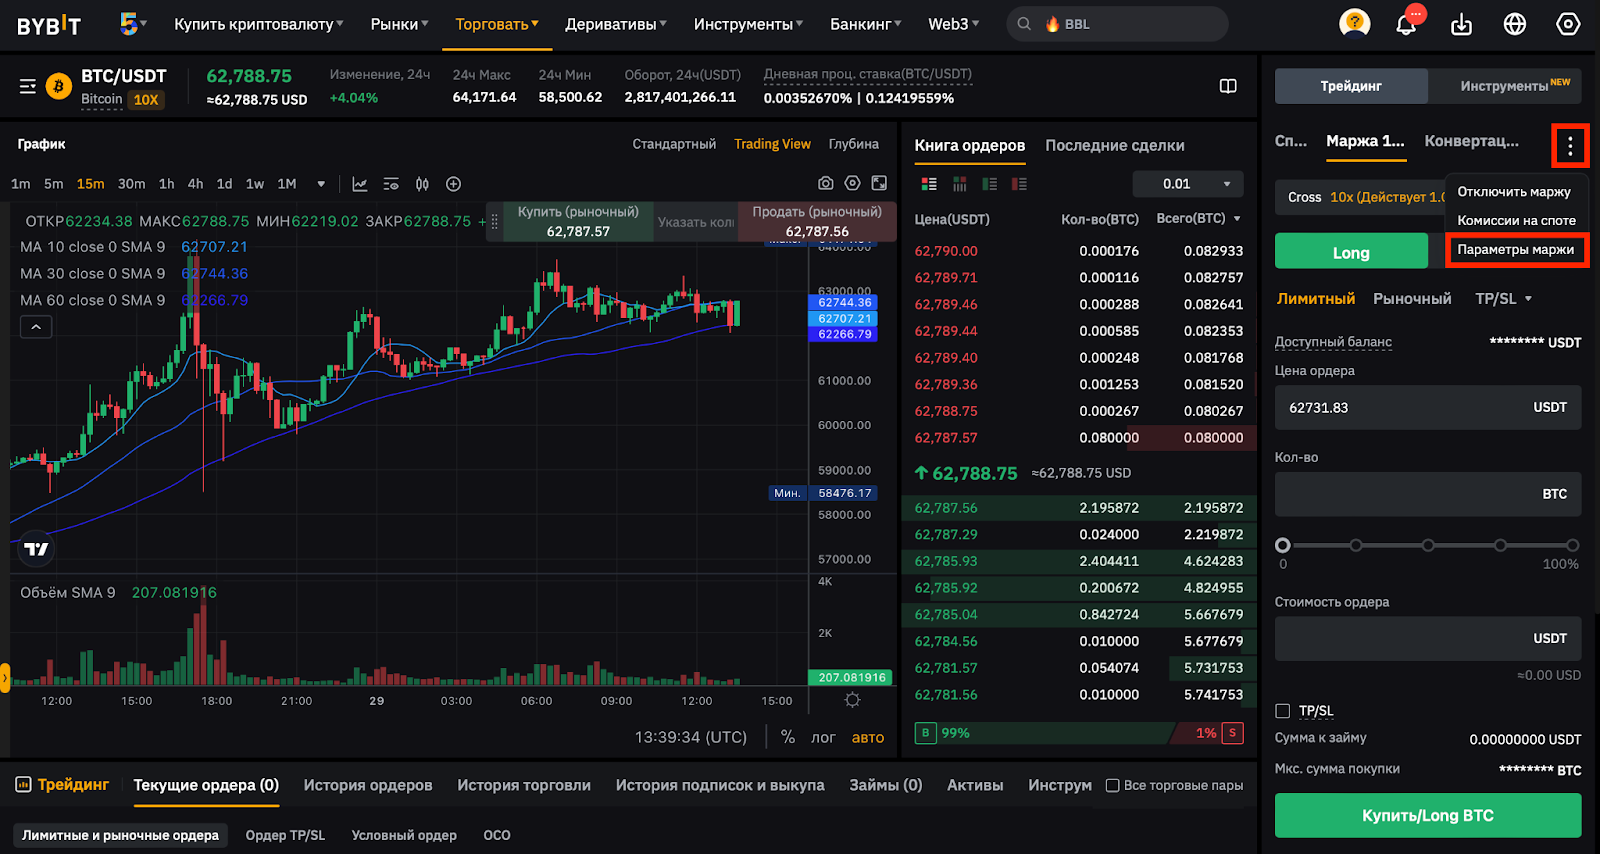Image resolution: width=1600 pixels, height=854 pixels.
Task: Tick the TP/SL checkbox
Action: pyautogui.click(x=1282, y=711)
